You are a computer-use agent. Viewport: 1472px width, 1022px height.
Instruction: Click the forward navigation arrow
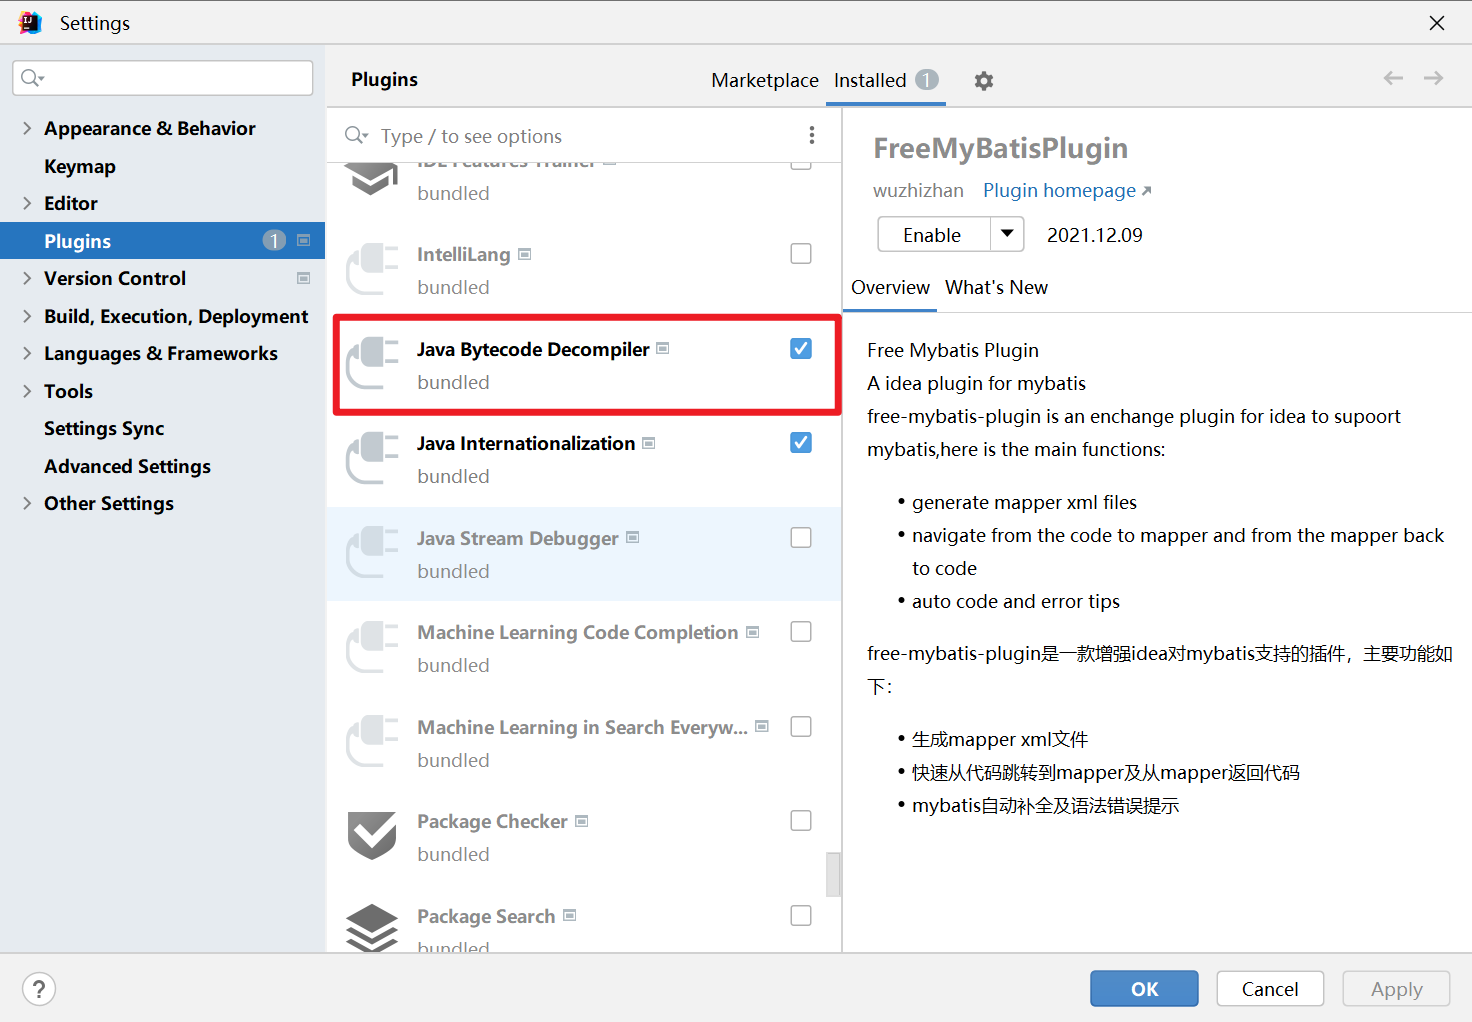point(1433,78)
